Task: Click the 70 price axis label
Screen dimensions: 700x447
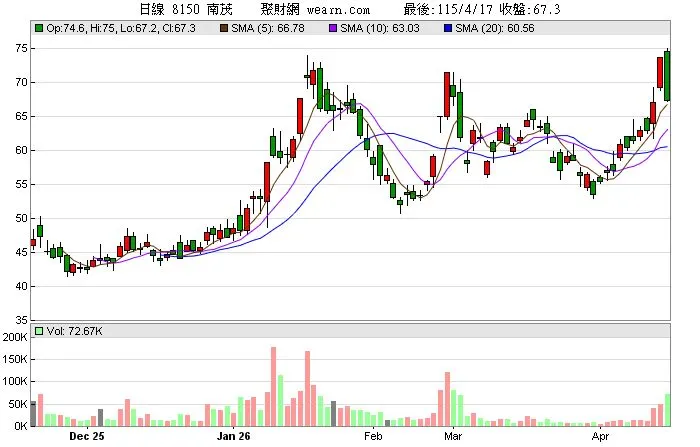Action: 21,82
